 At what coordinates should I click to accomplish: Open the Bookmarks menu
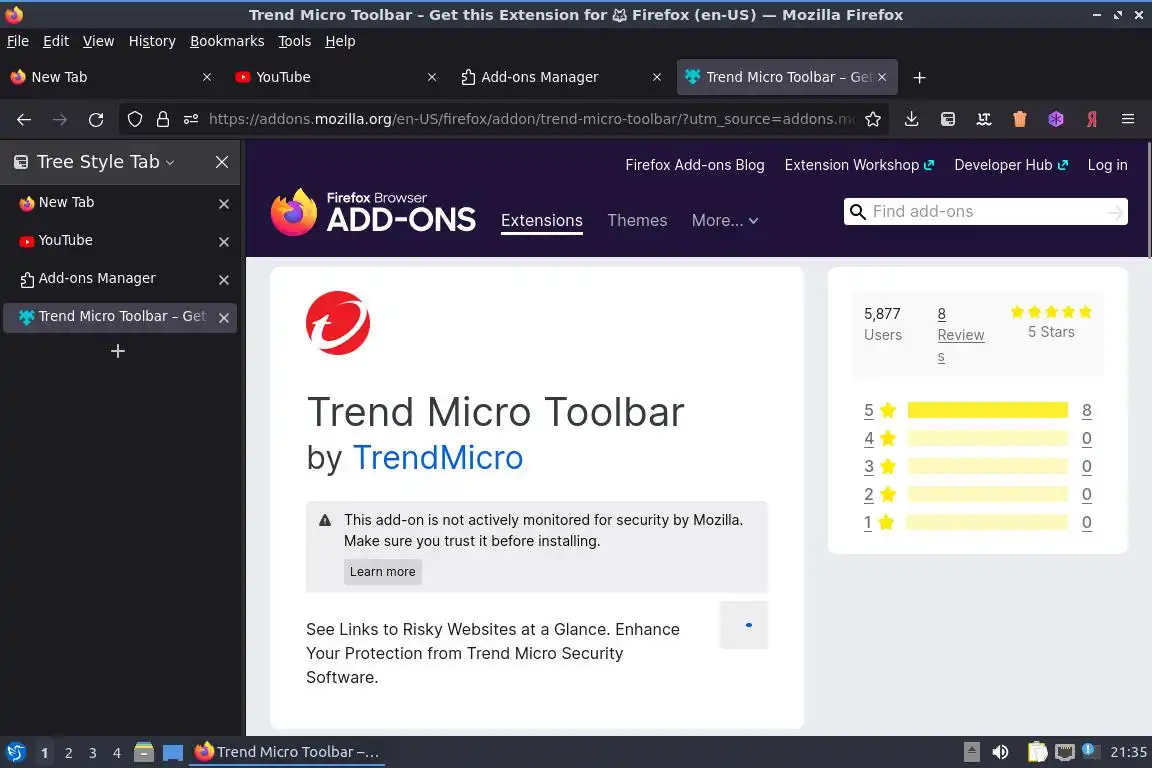[x=227, y=41]
